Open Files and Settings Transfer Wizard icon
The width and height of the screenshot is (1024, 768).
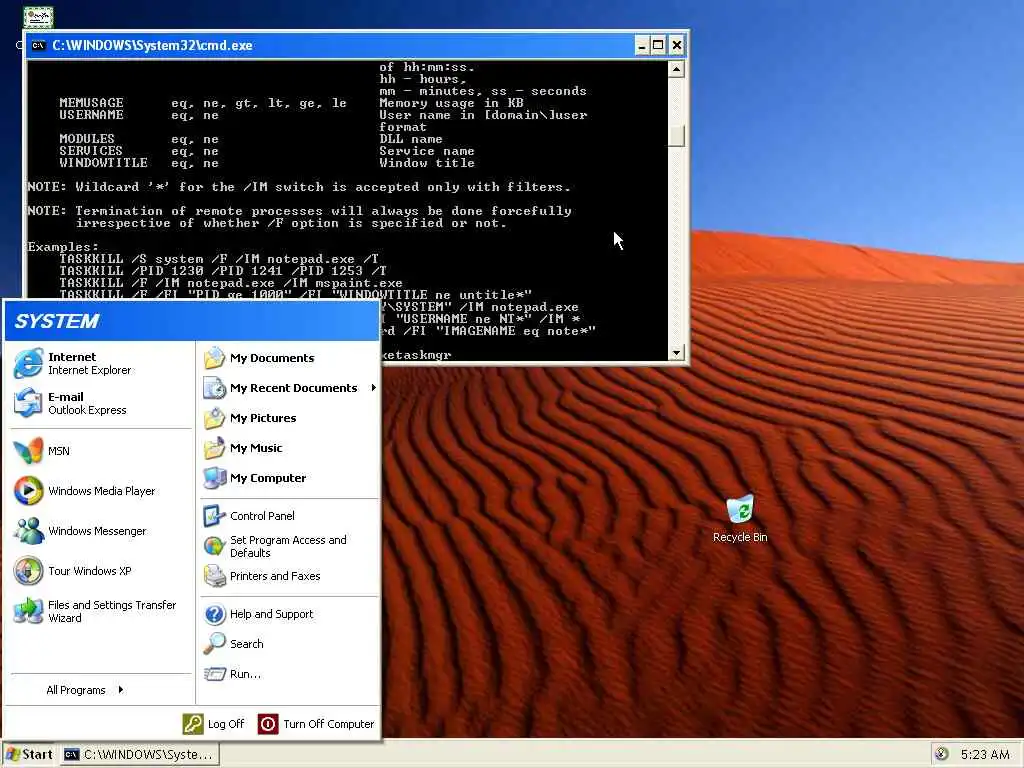pyautogui.click(x=28, y=611)
